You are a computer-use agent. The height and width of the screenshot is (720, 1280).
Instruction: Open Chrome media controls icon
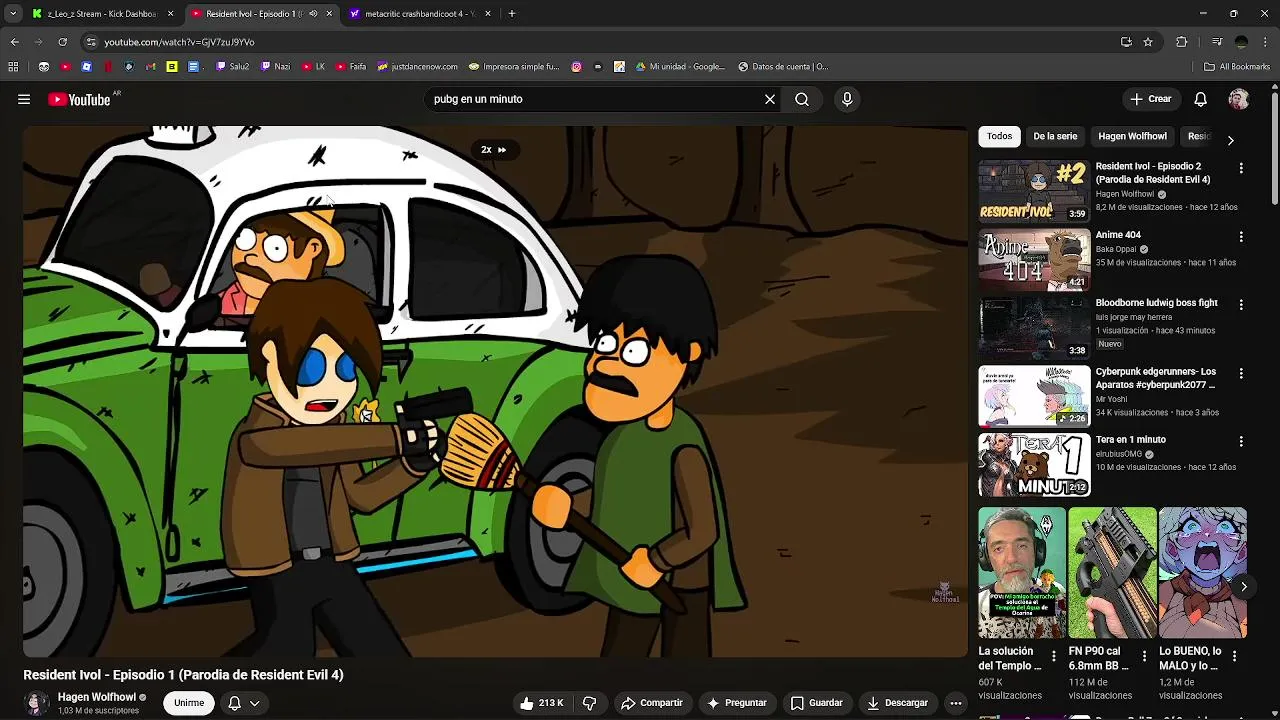(1217, 42)
